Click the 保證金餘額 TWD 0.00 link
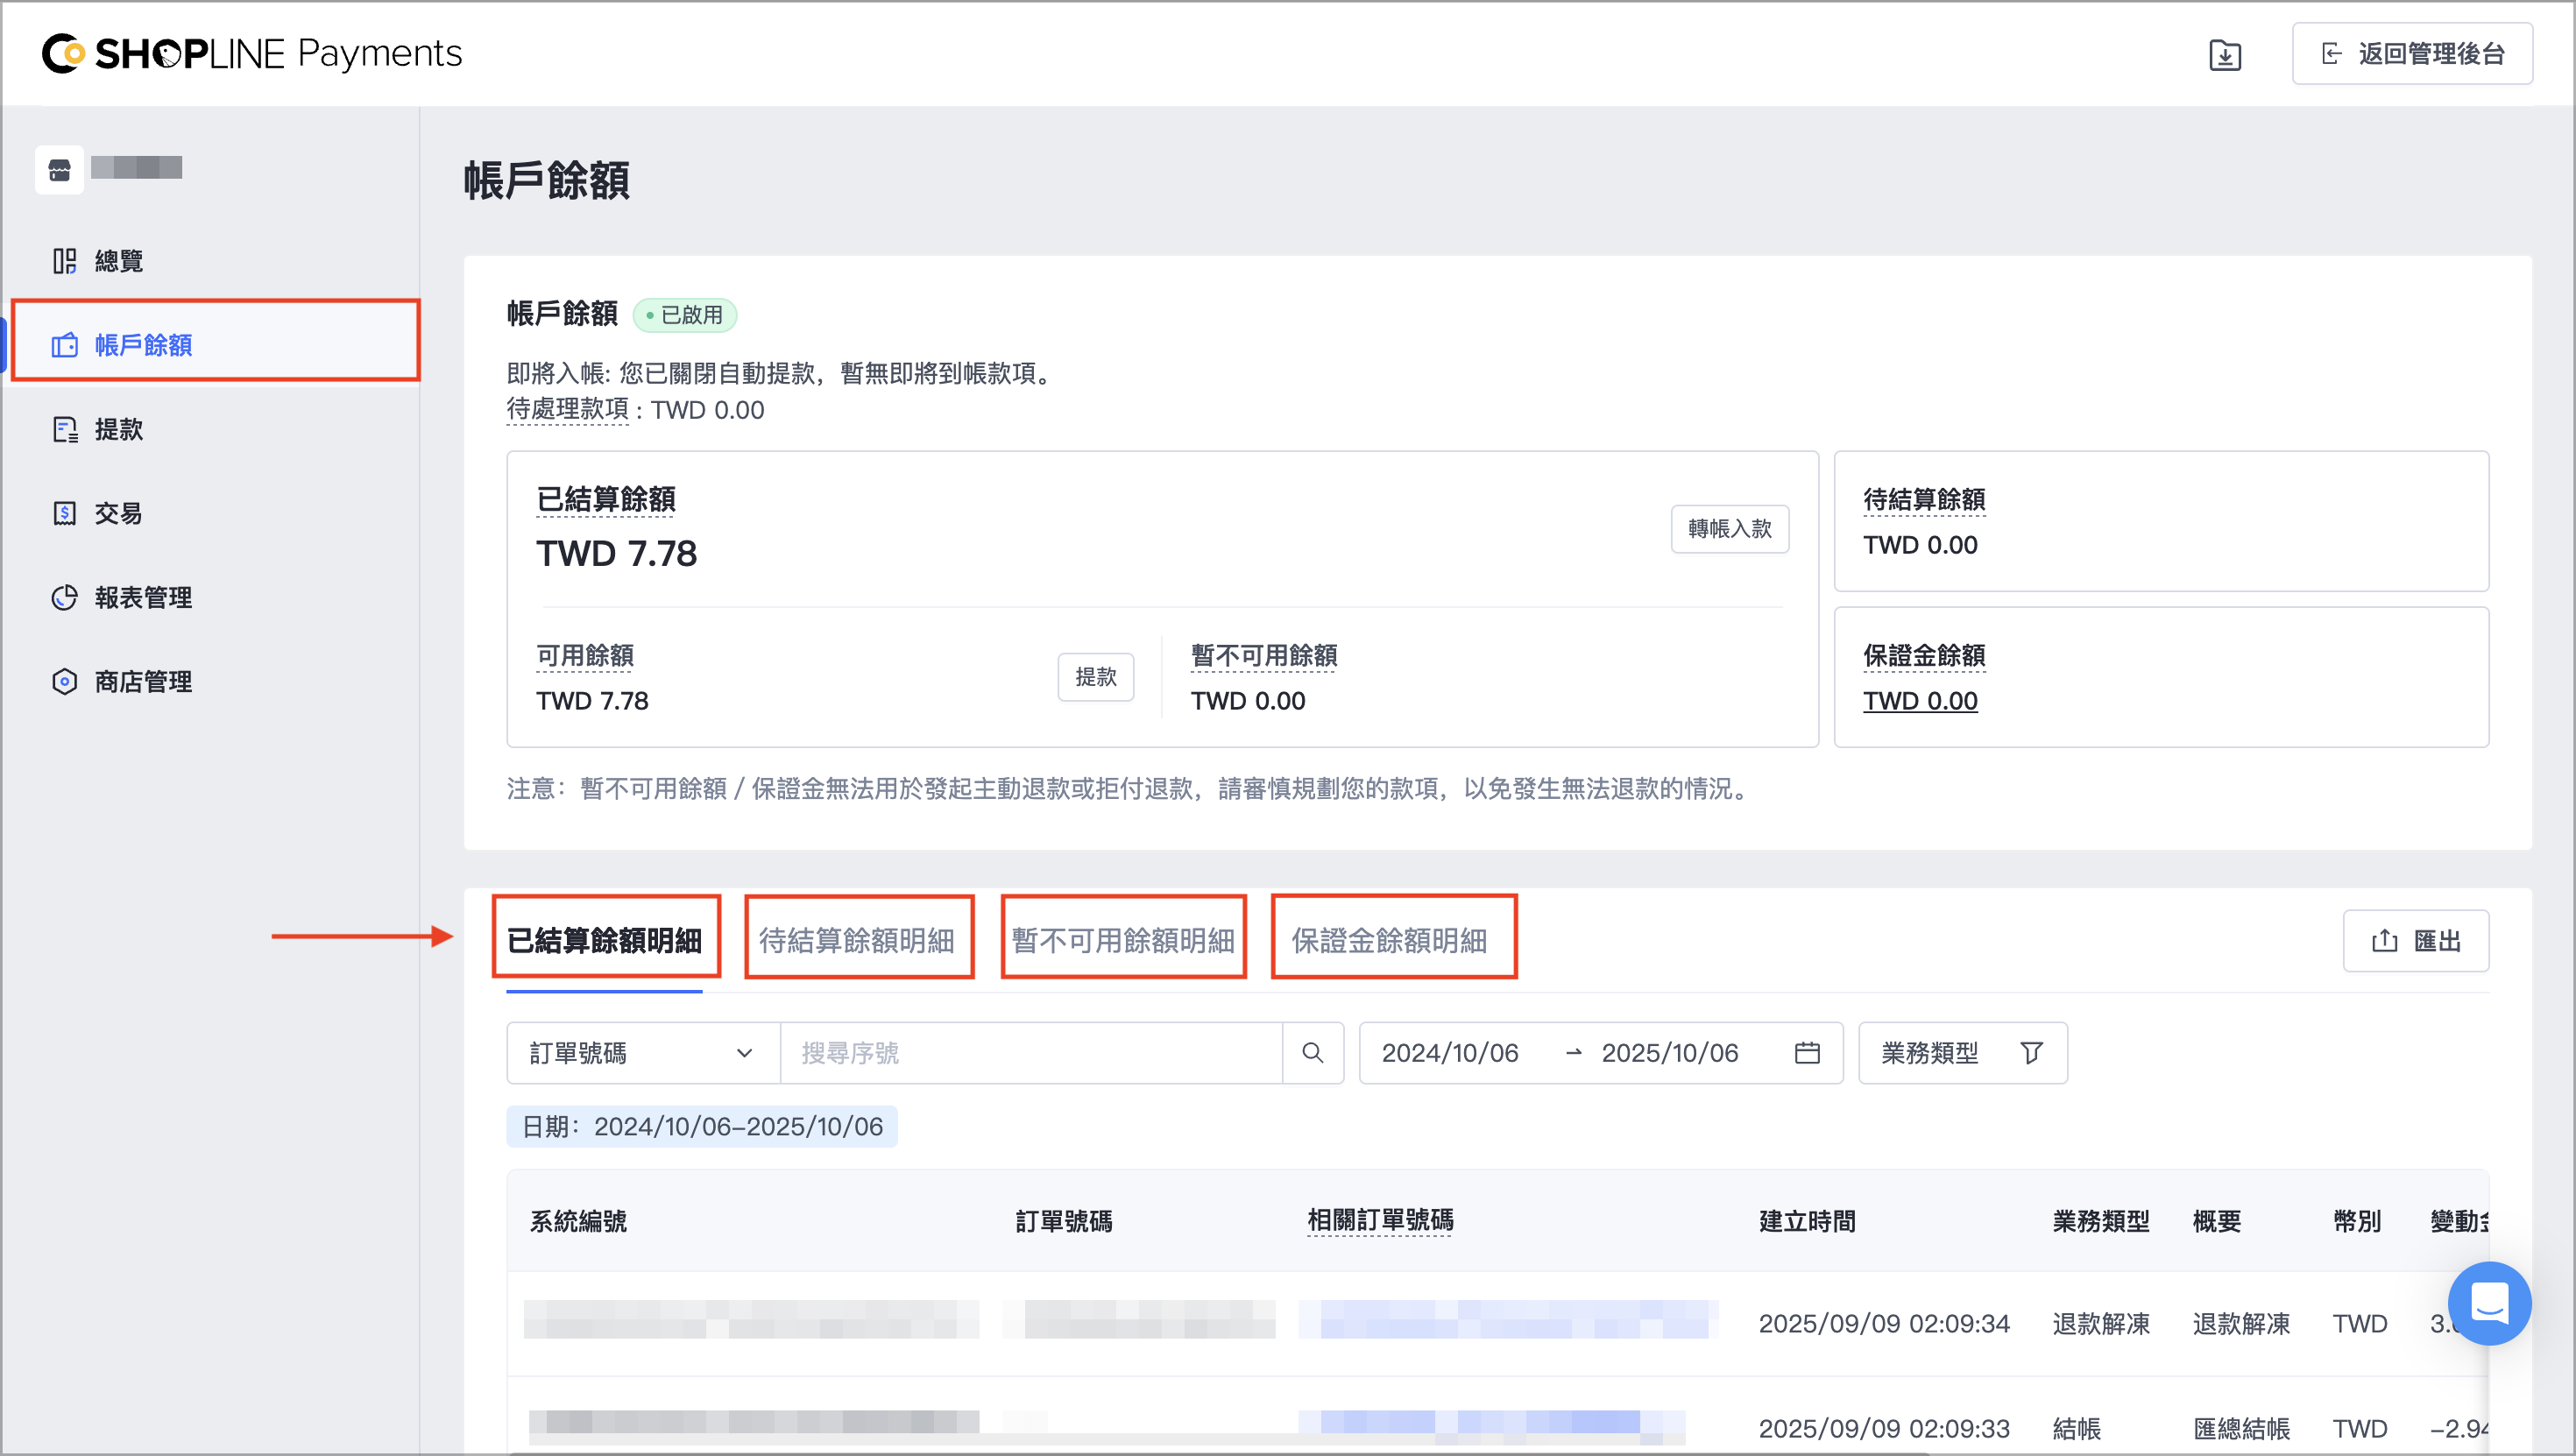Image resolution: width=2576 pixels, height=1456 pixels. (1920, 701)
